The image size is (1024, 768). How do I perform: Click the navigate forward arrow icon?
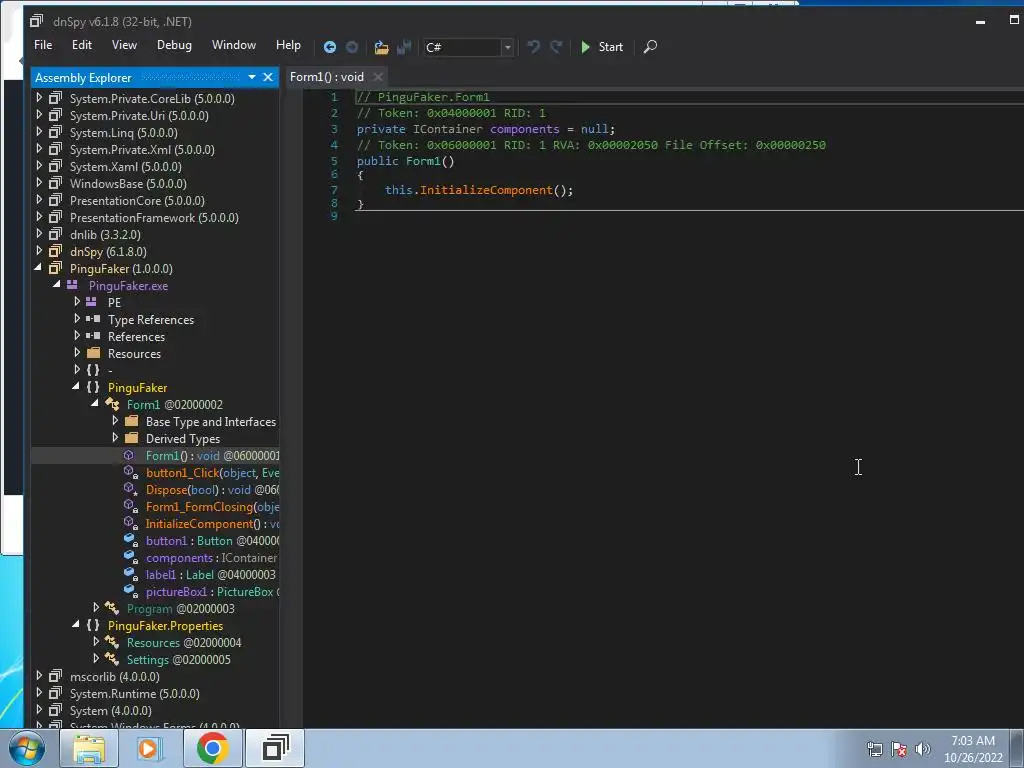click(x=352, y=47)
